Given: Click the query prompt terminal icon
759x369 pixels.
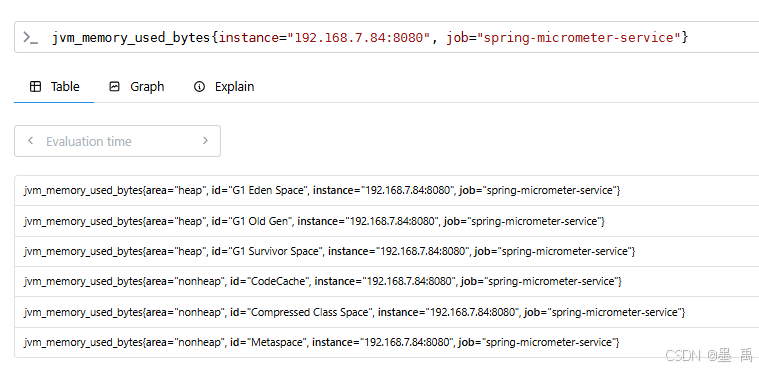Looking at the screenshot, I should pyautogui.click(x=30, y=37).
